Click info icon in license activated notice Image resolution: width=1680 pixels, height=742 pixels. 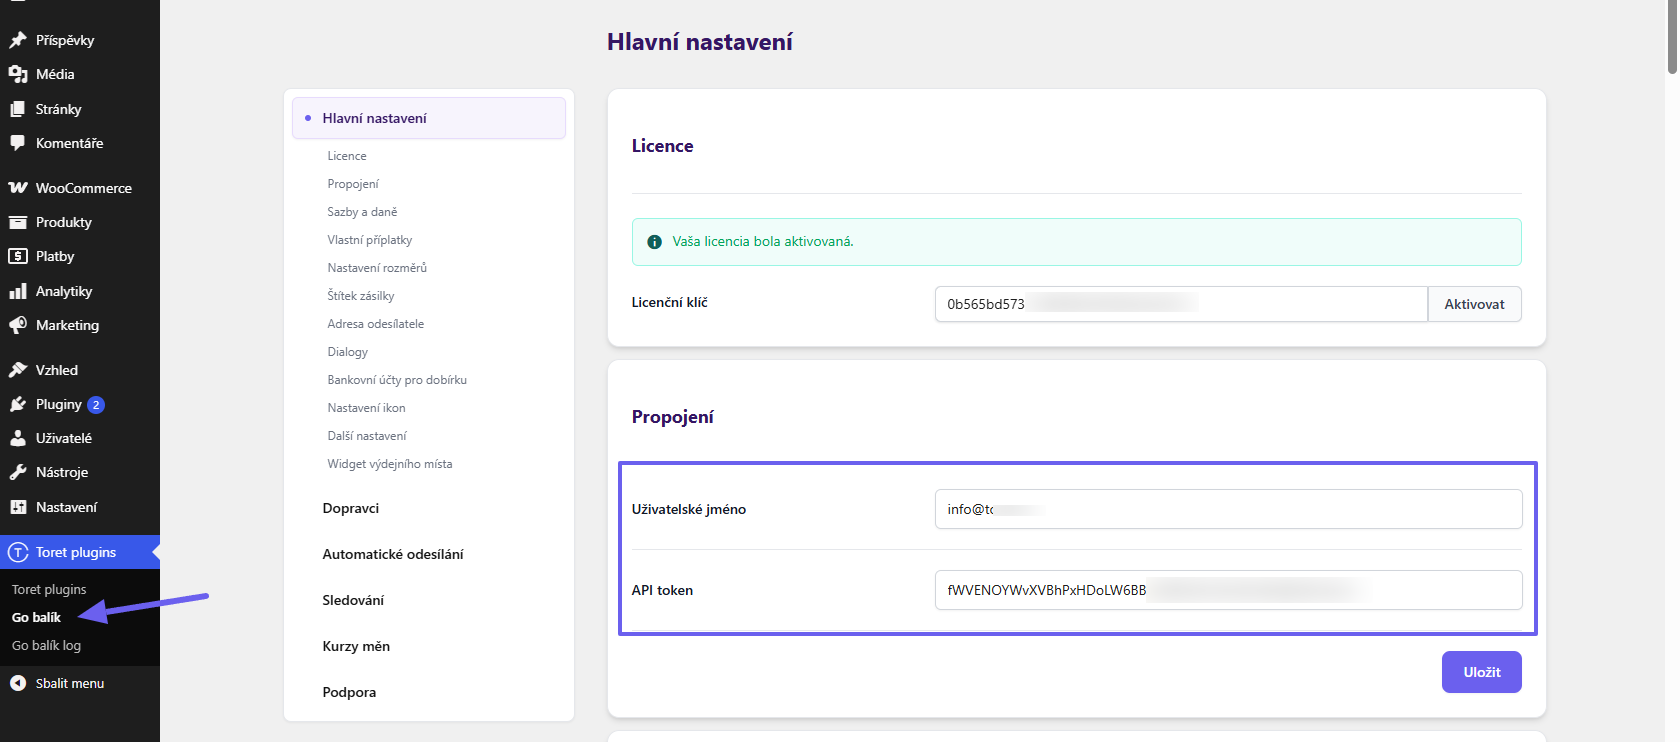coord(655,242)
